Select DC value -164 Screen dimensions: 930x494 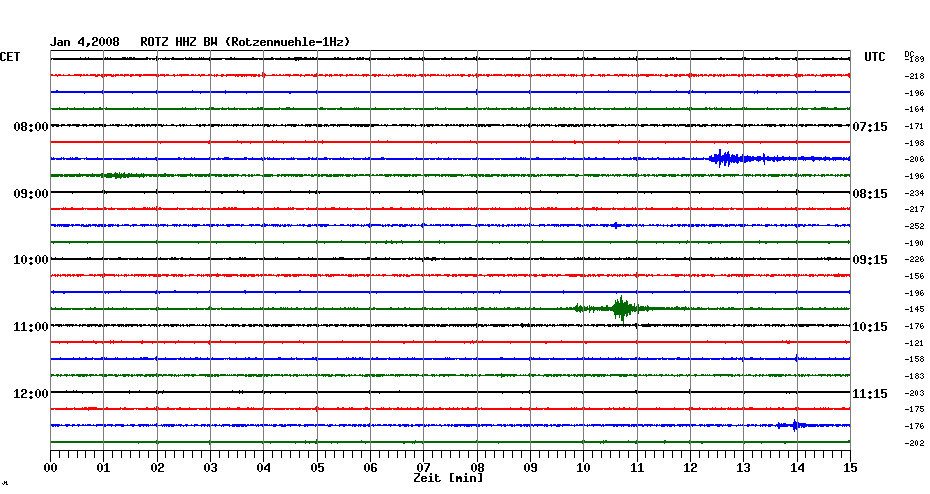pos(915,109)
